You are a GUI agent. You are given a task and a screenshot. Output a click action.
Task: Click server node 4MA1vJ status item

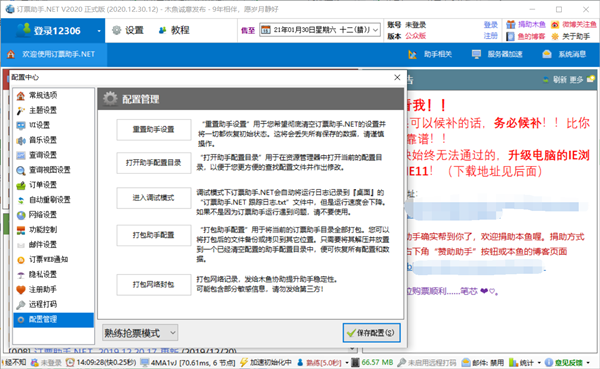[188, 362]
